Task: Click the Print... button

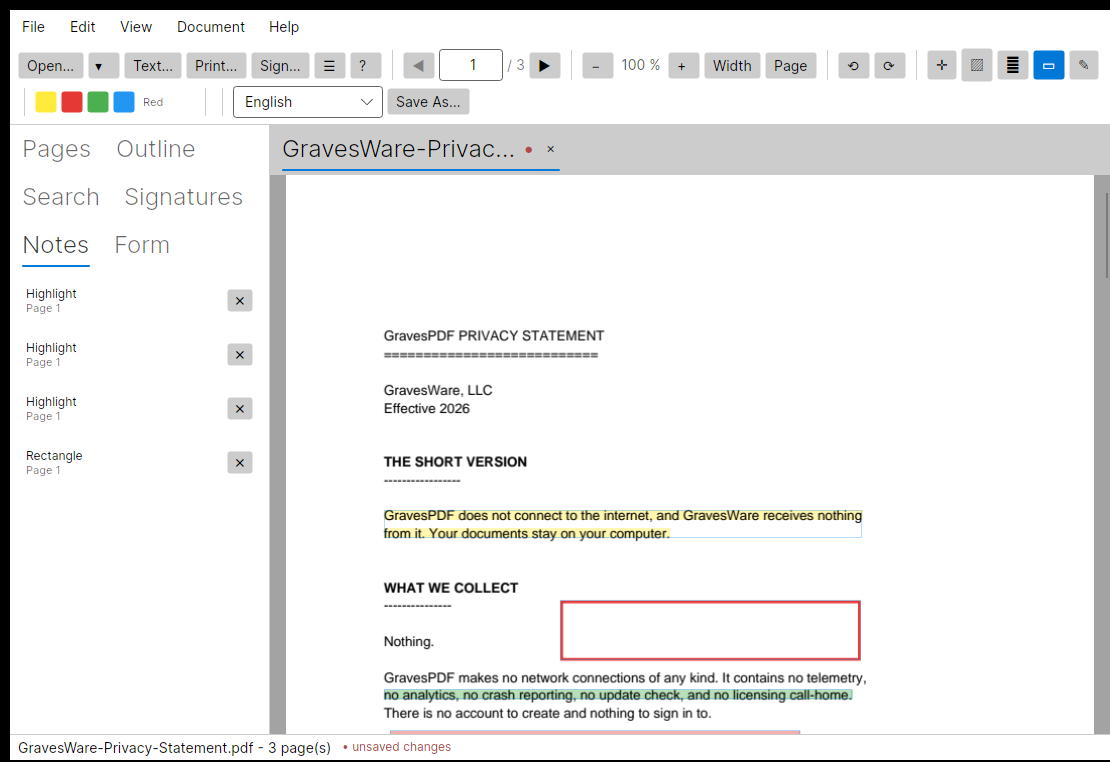Action: click(216, 66)
